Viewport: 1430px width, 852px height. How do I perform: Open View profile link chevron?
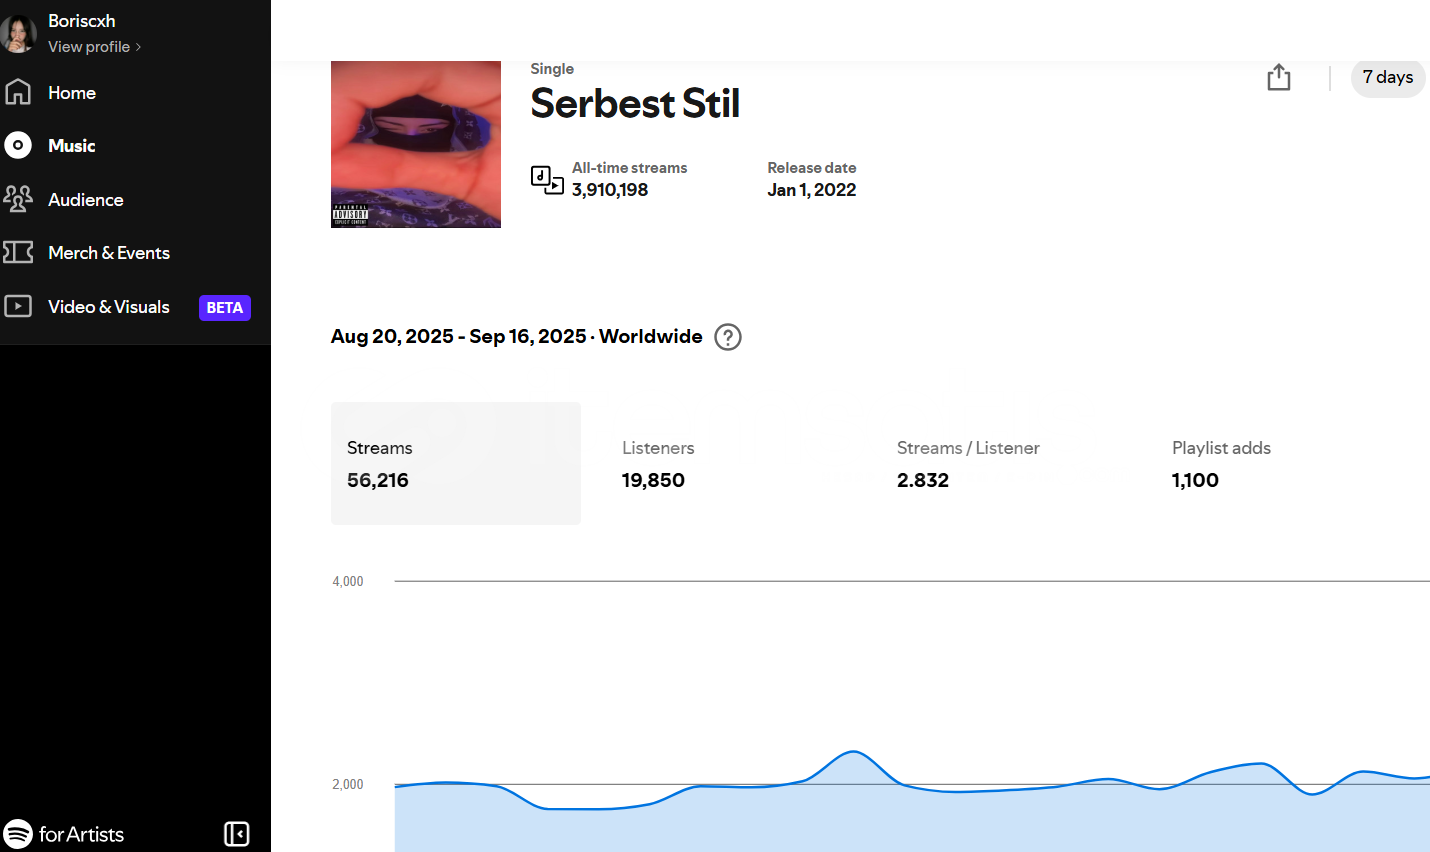point(138,47)
